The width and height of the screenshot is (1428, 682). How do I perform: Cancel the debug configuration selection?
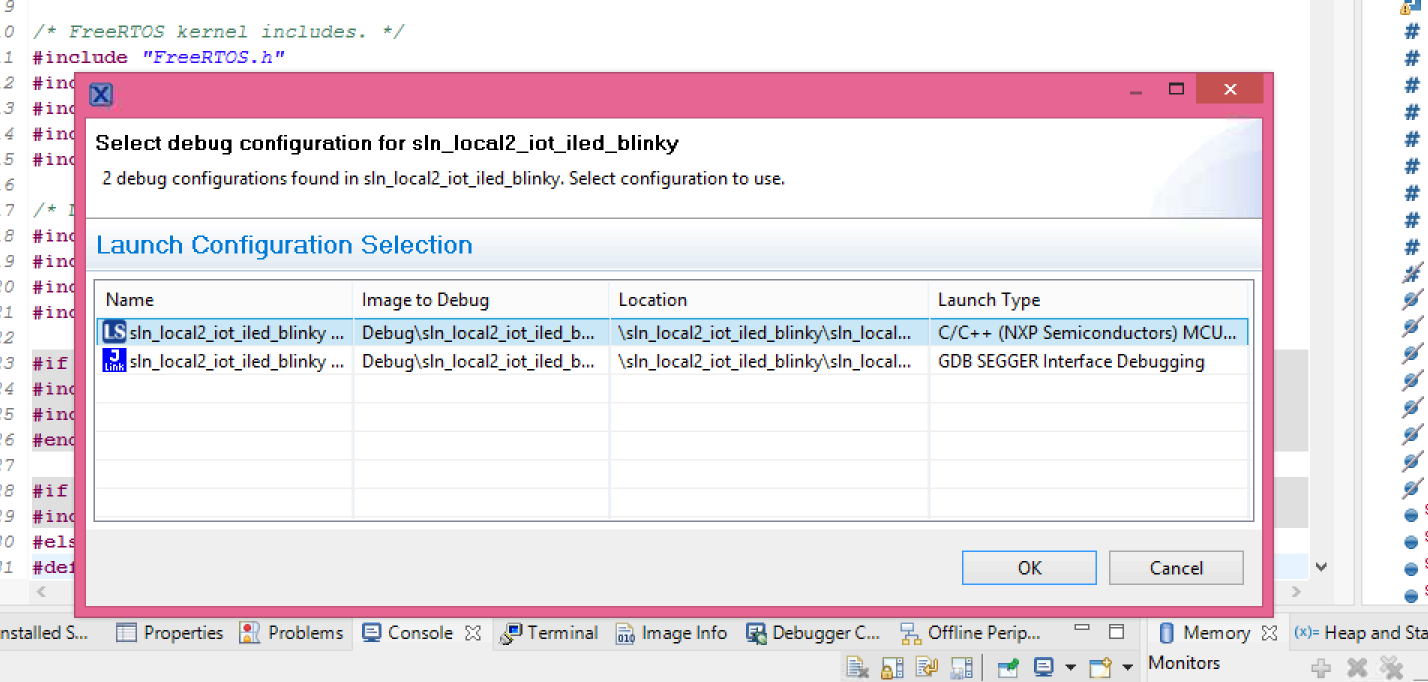1176,567
